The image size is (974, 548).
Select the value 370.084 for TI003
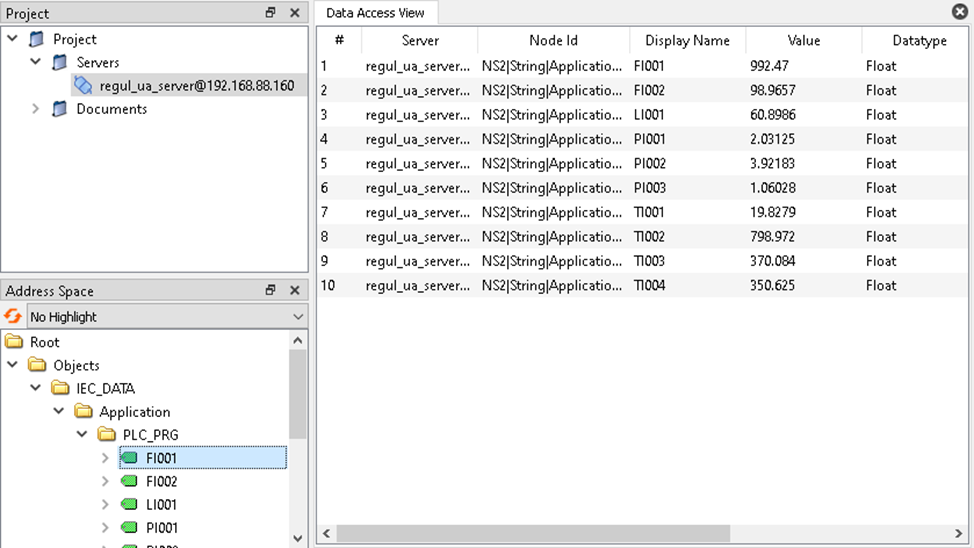pyautogui.click(x=772, y=261)
